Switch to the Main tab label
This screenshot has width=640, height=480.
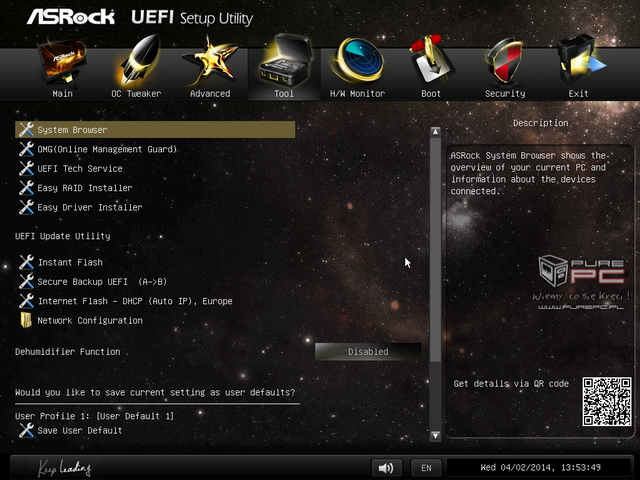click(62, 94)
